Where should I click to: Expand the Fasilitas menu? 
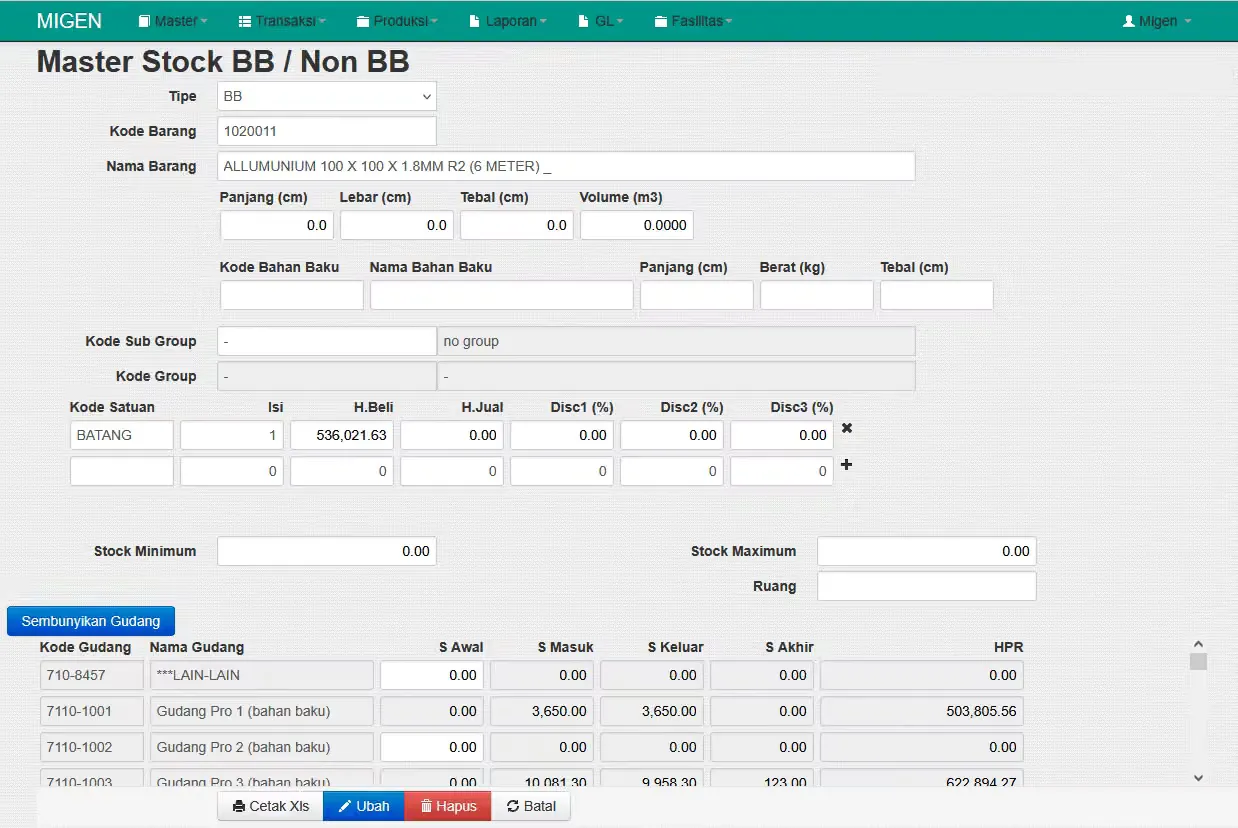pos(693,21)
